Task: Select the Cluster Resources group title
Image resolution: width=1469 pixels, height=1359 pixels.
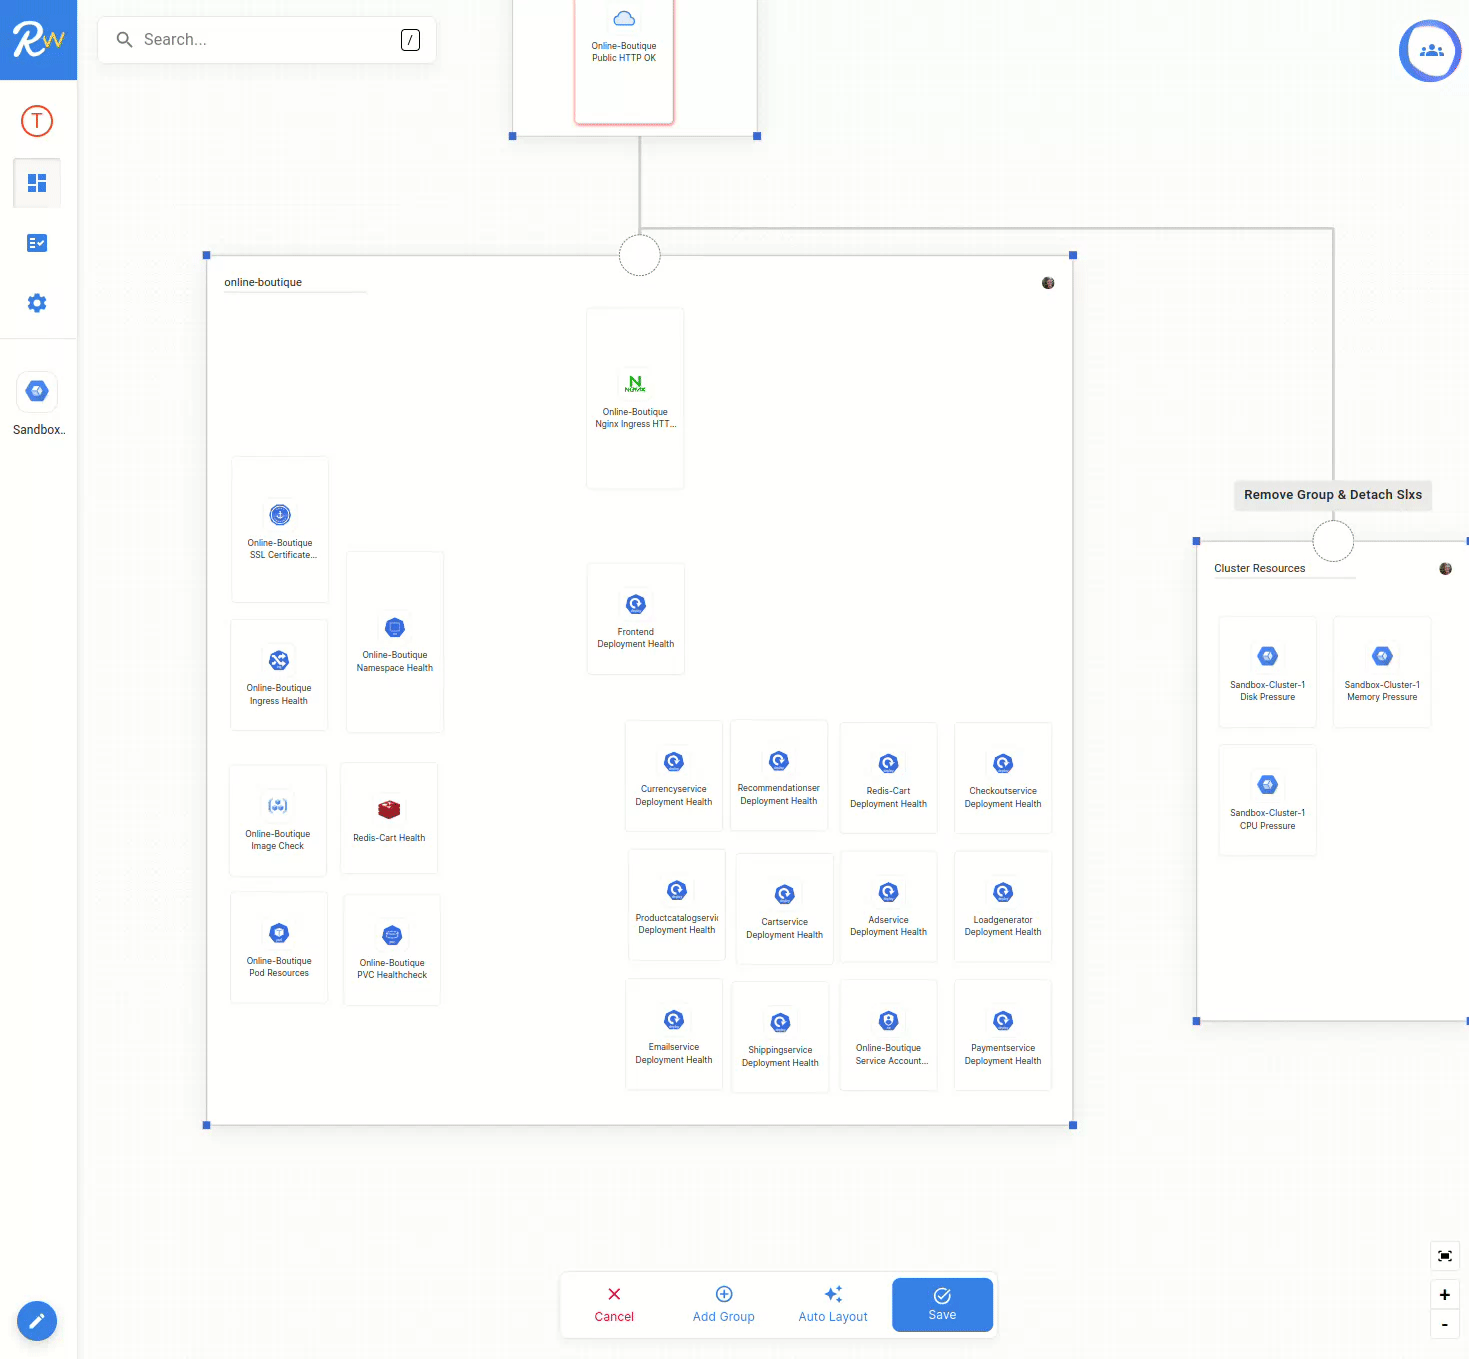Action: [1259, 568]
